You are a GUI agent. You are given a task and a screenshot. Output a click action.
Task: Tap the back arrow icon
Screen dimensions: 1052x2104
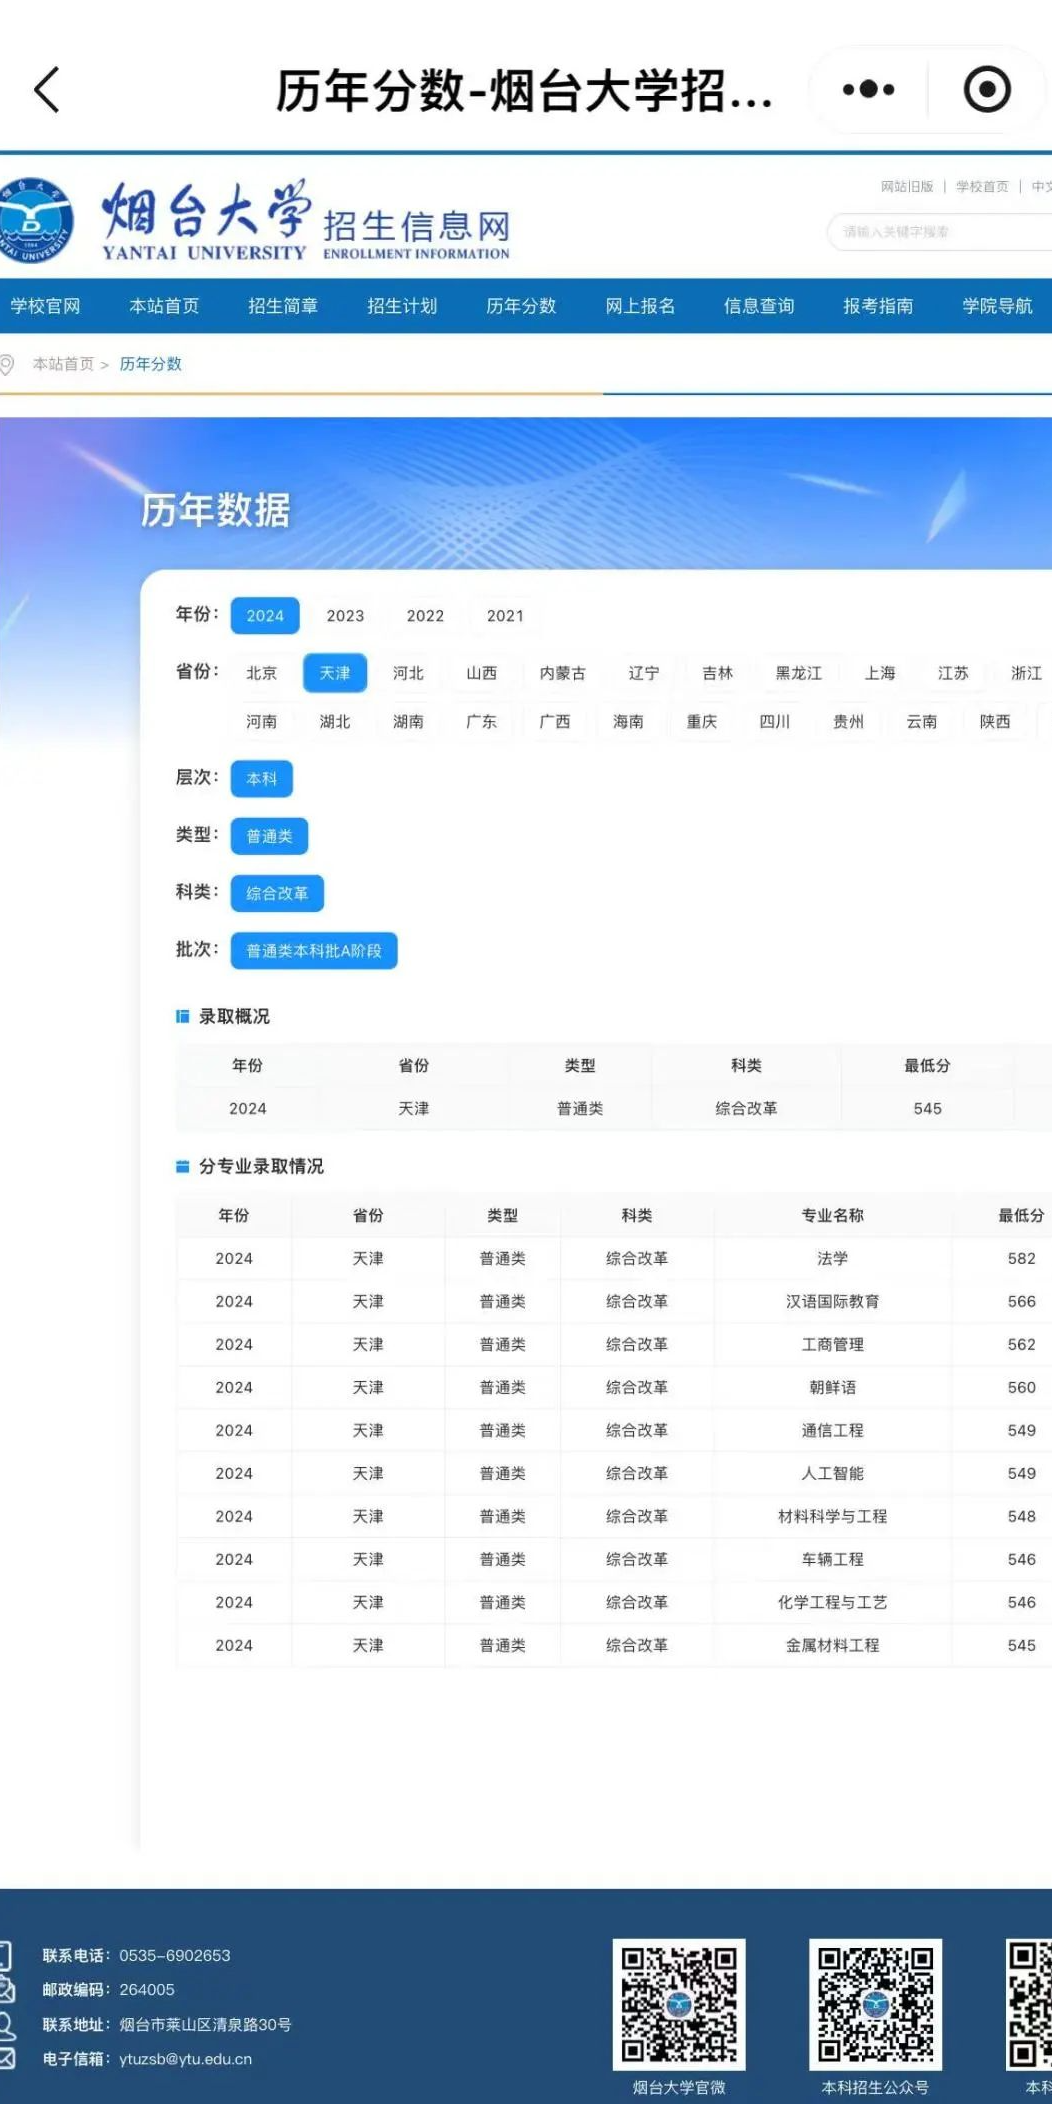[x=47, y=90]
